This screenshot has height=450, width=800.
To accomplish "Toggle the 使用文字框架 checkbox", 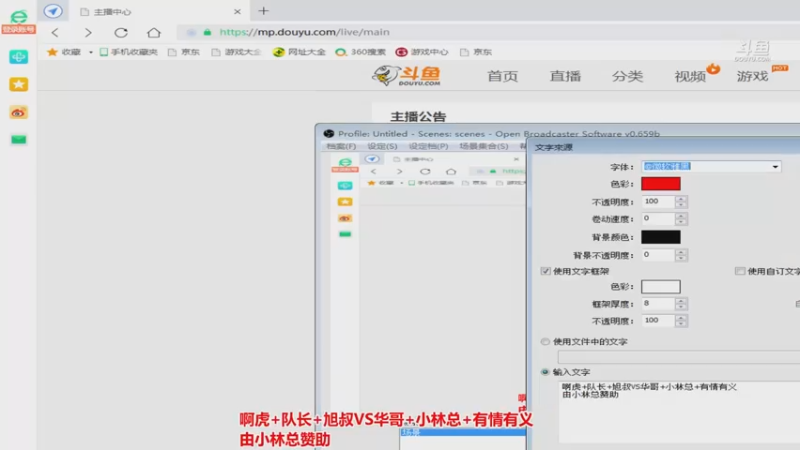I will point(546,271).
